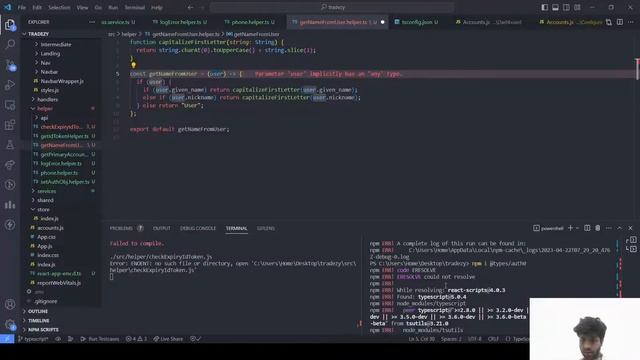Screen dimensions: 640x360
Task: Click Spaces: 2 indentation setting
Action: [451, 339]
